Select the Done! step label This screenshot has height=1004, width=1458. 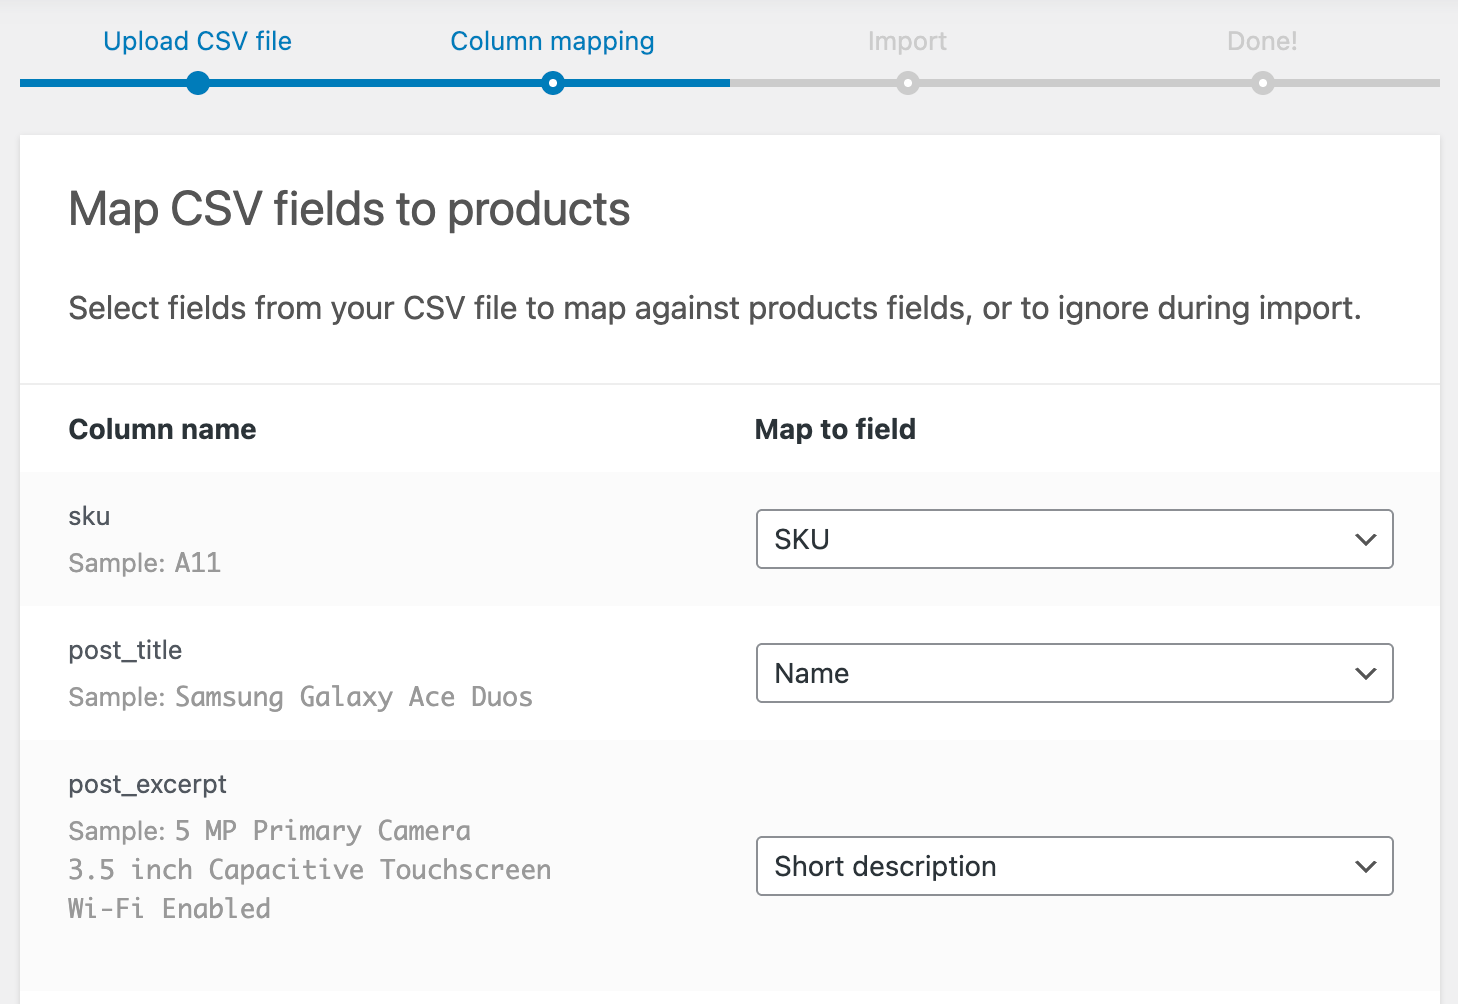[1262, 41]
